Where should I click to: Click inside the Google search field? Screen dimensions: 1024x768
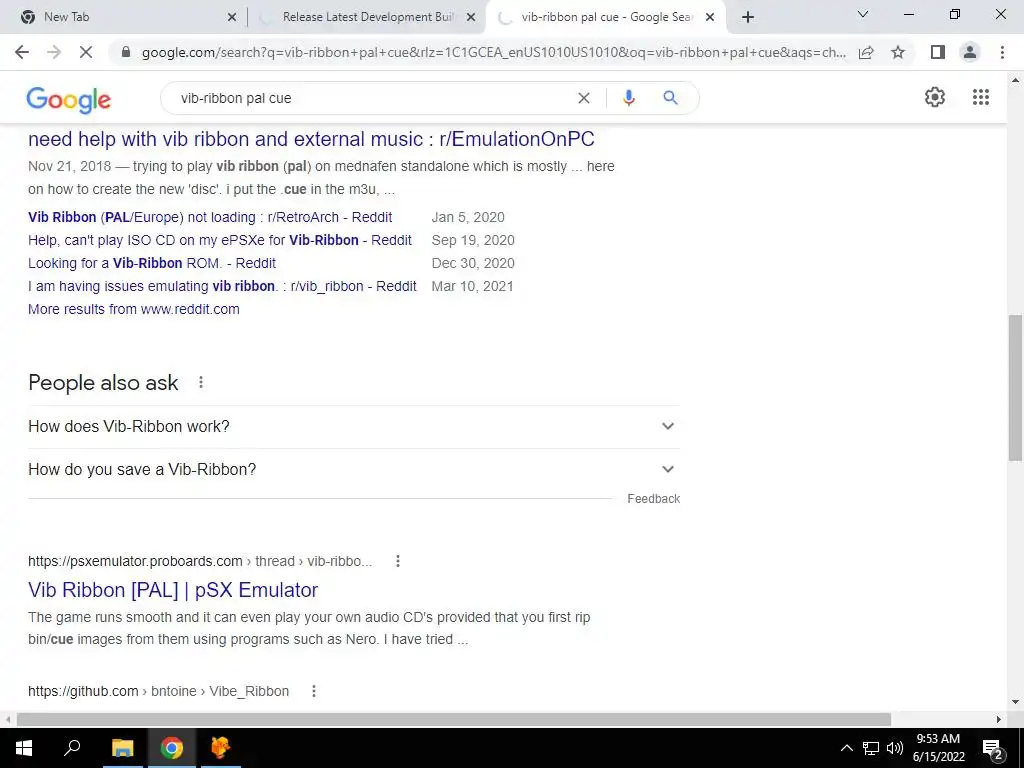click(372, 98)
